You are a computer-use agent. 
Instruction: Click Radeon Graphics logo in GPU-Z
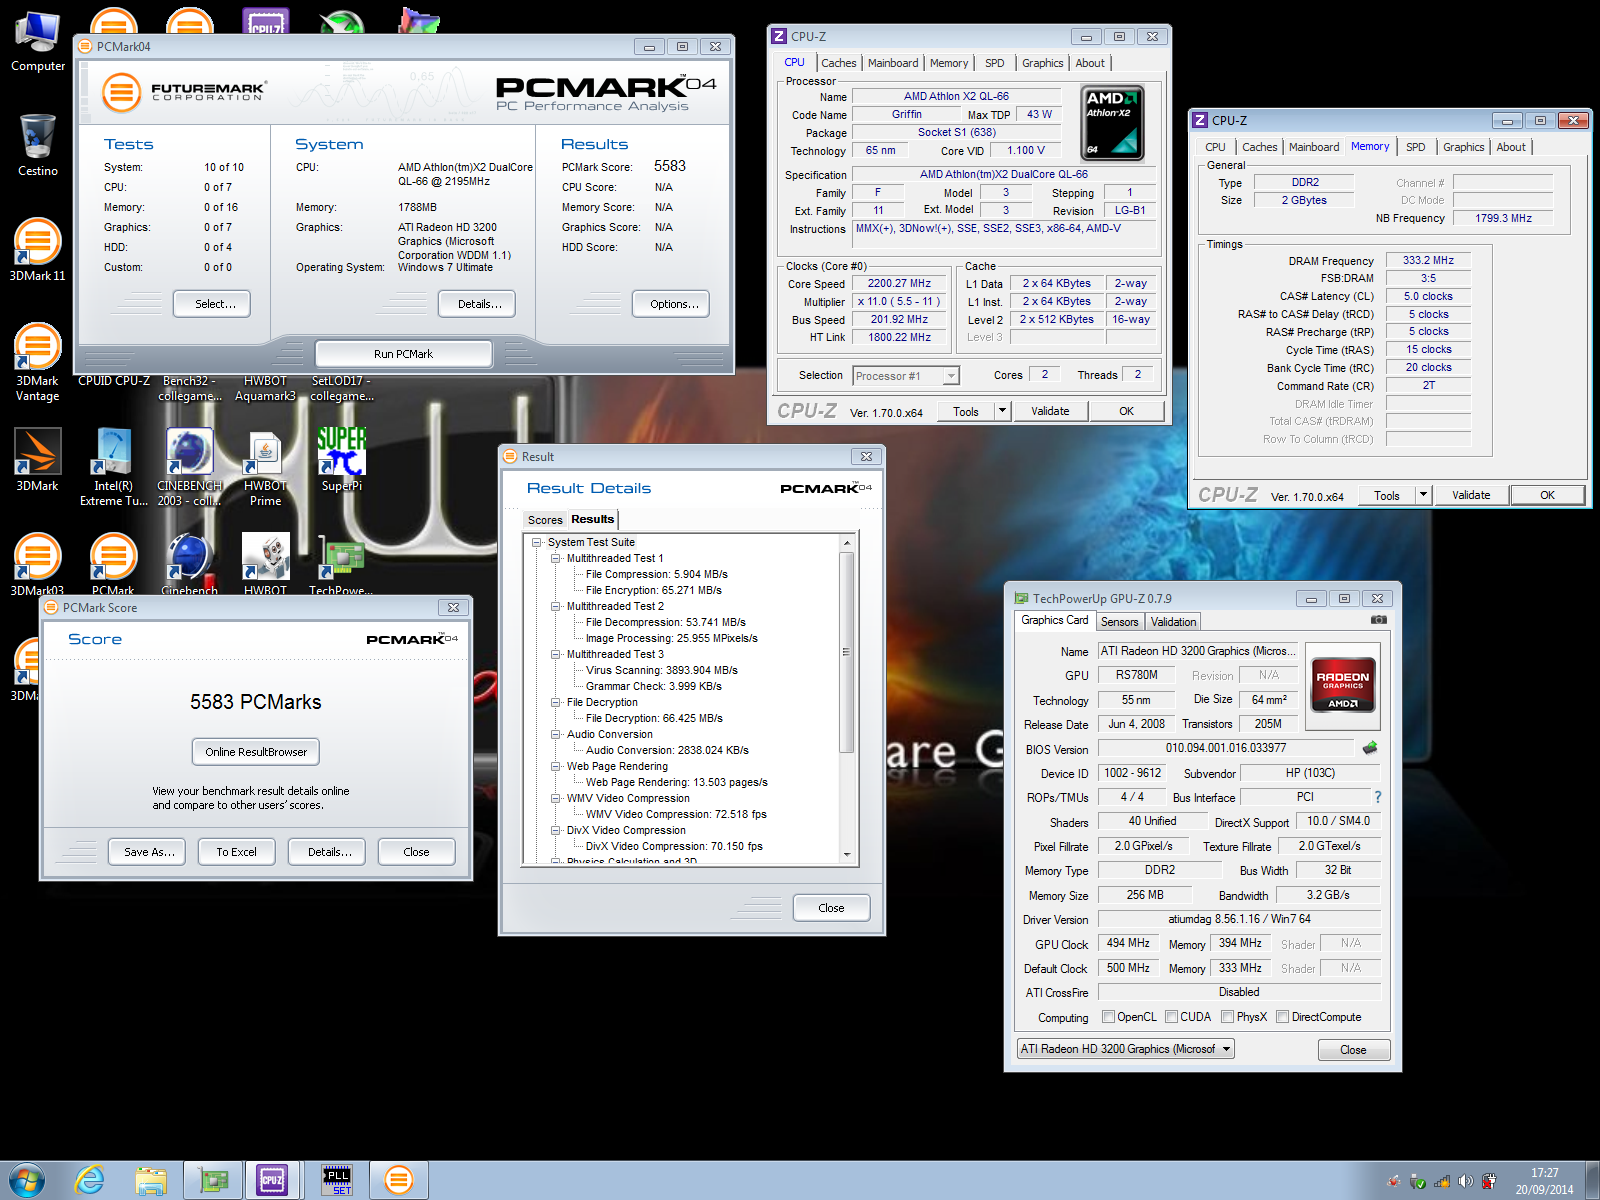pos(1343,685)
